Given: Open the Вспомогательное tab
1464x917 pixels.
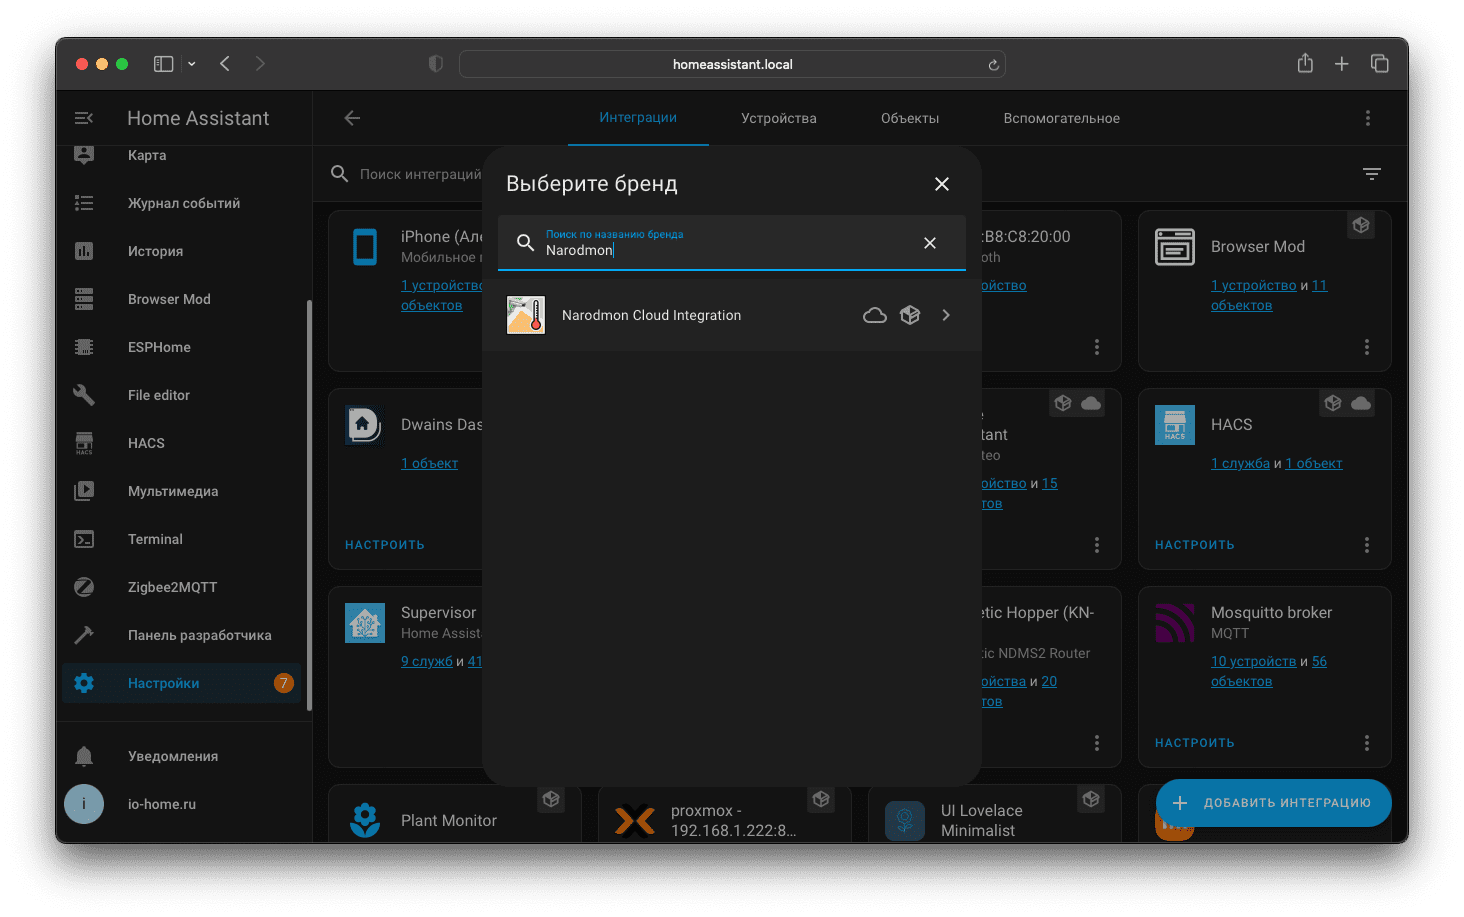Looking at the screenshot, I should (x=1061, y=118).
